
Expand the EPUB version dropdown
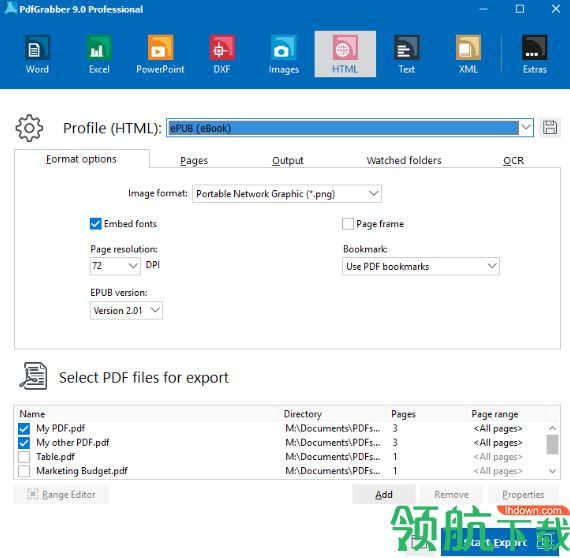[126, 310]
